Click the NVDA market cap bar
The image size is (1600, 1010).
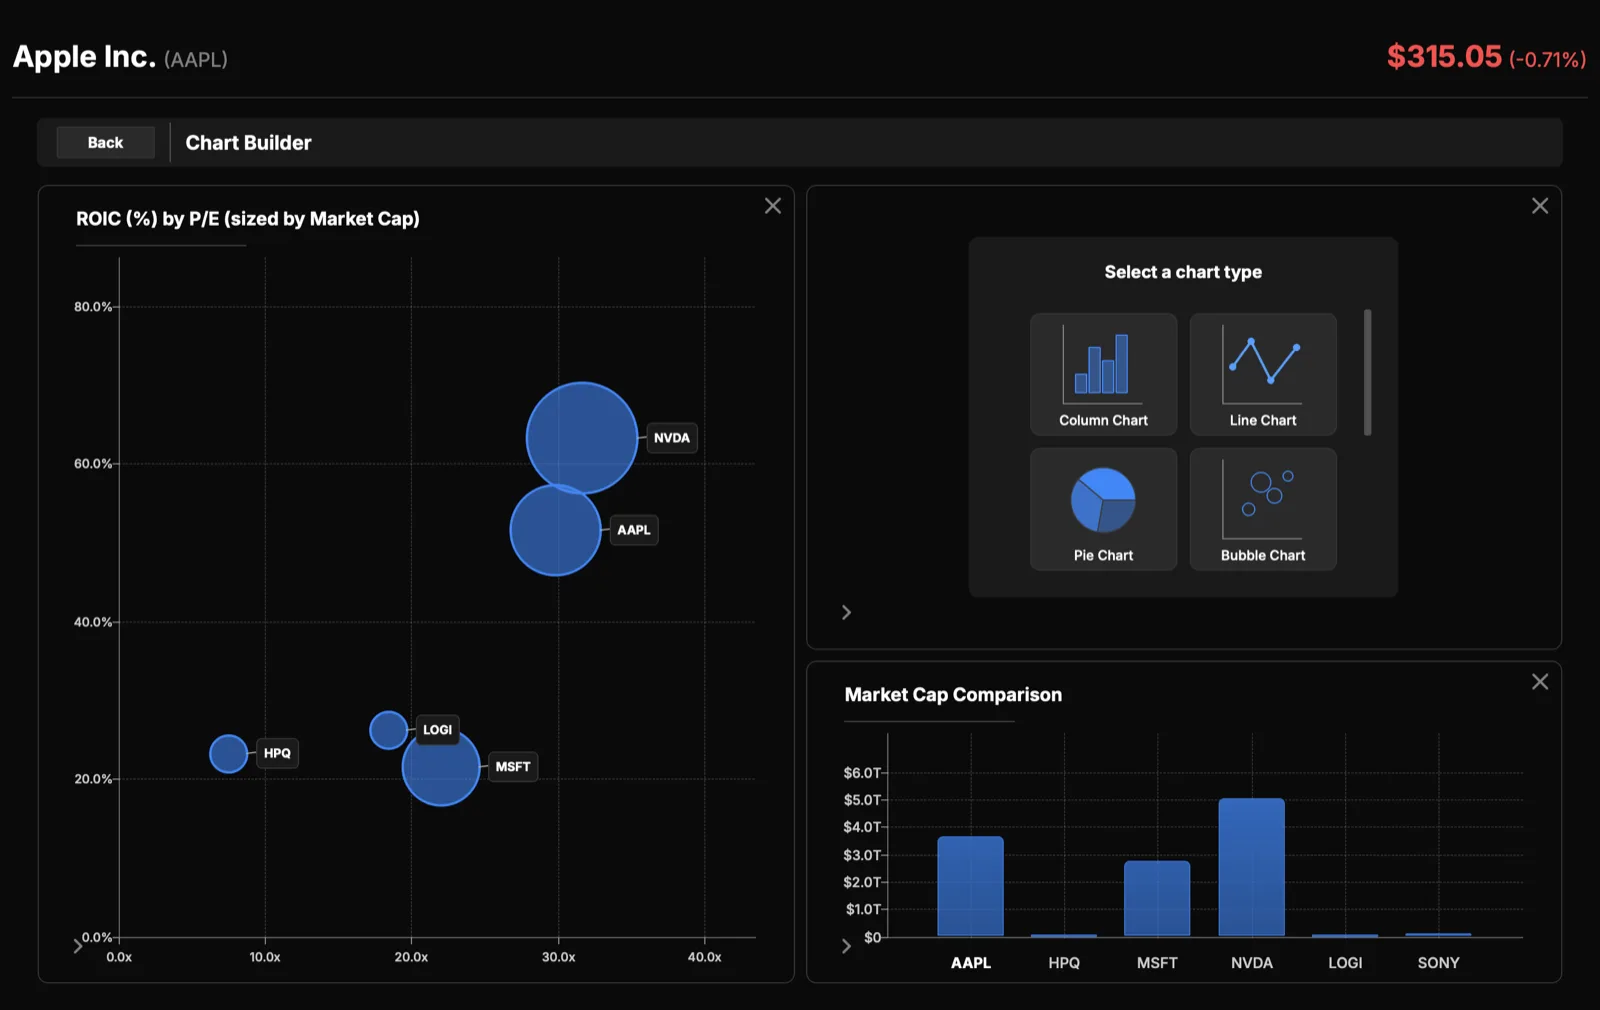coord(1252,868)
